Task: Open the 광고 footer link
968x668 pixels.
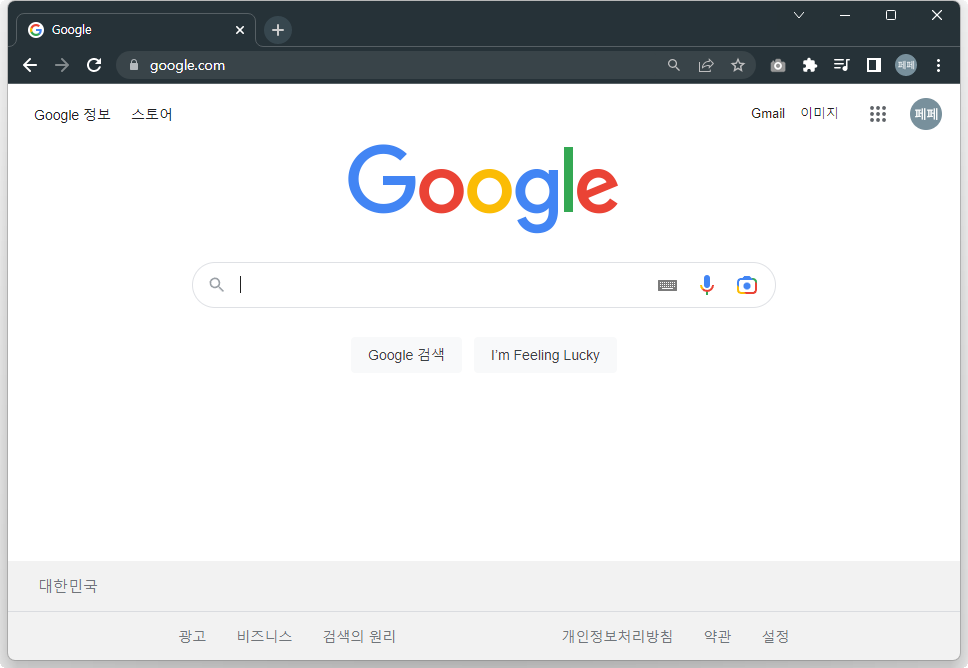Action: click(192, 636)
